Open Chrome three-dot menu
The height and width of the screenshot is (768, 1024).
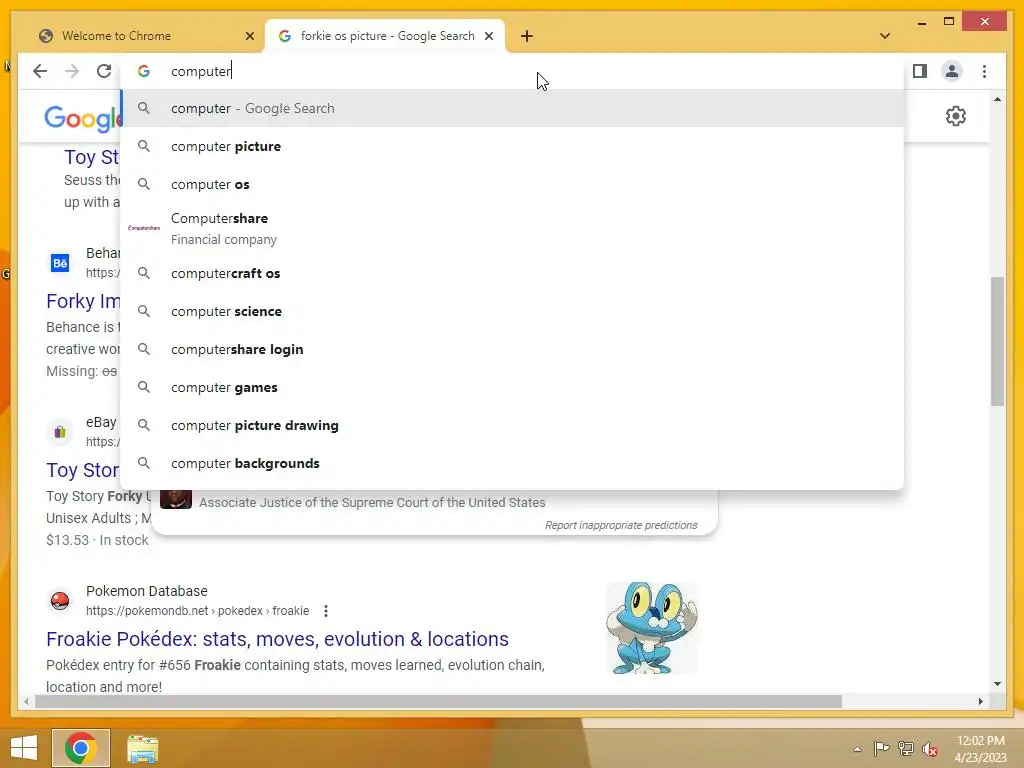tap(984, 71)
